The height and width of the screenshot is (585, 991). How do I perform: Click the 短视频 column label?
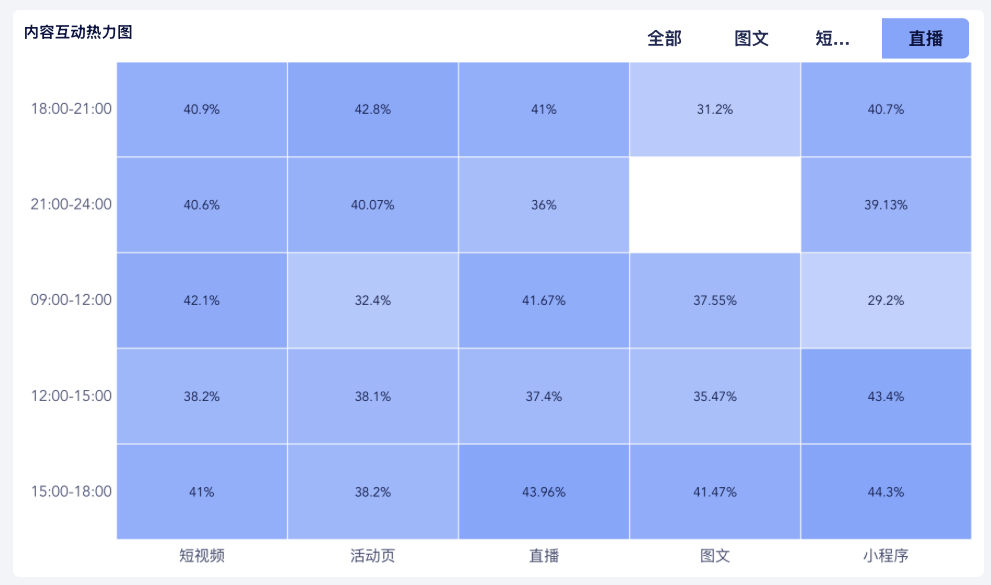[x=202, y=556]
